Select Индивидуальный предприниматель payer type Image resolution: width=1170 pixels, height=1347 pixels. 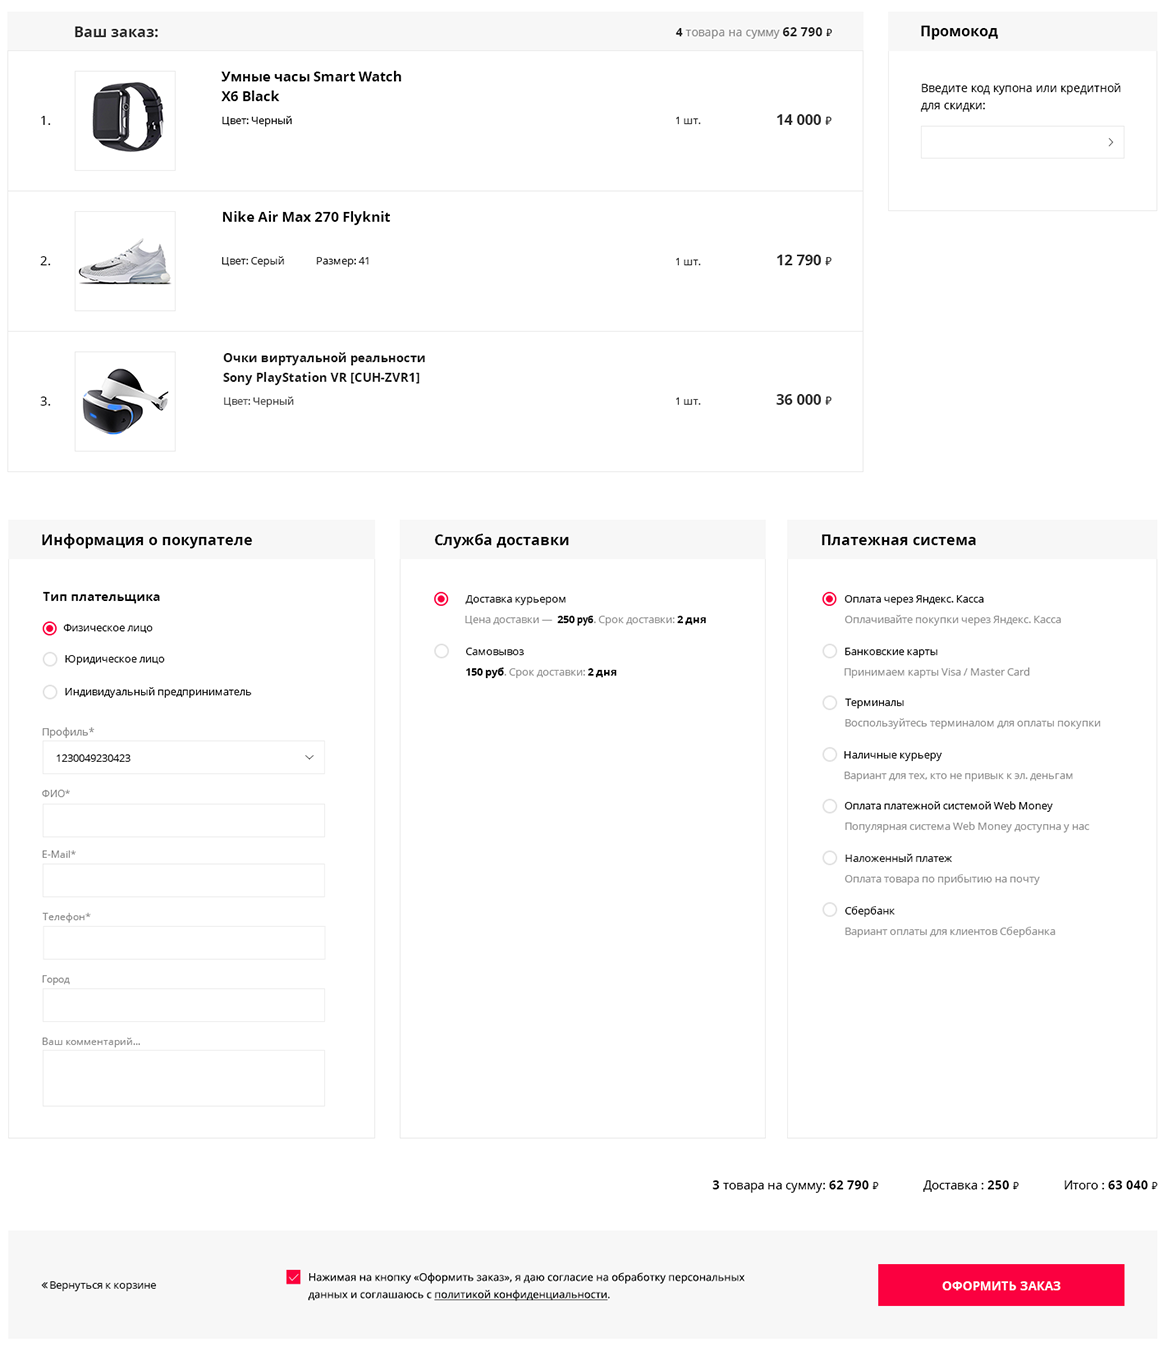[50, 692]
